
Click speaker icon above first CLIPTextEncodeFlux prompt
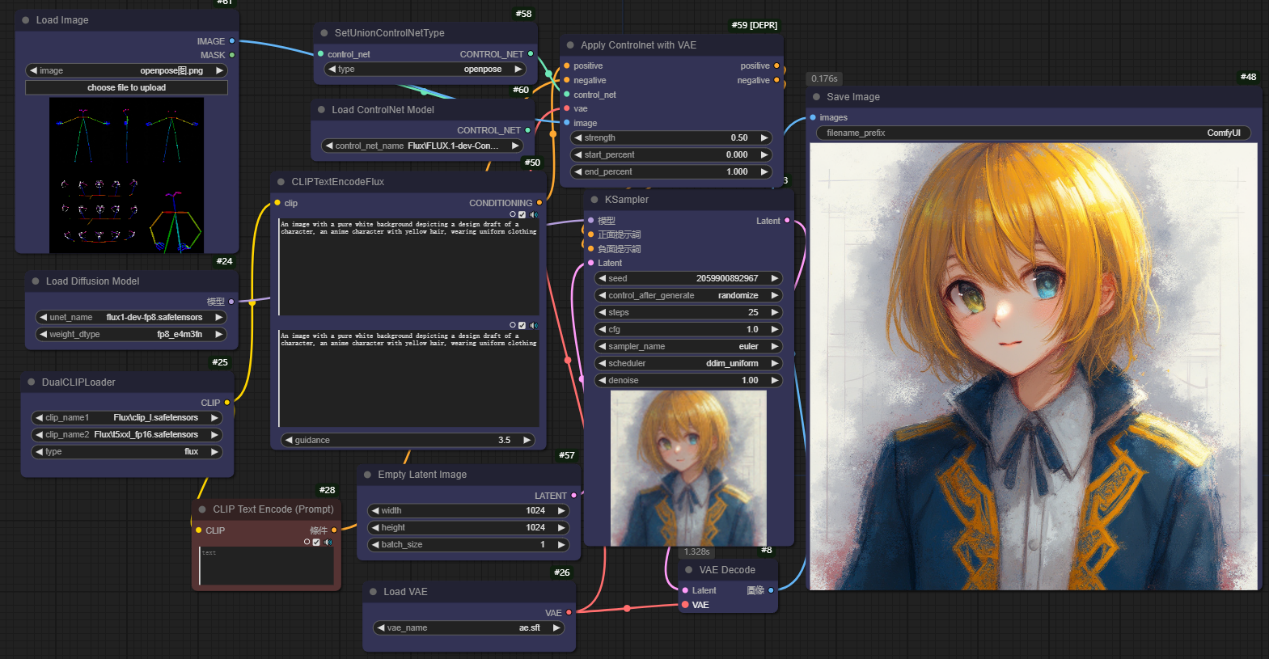coord(533,214)
